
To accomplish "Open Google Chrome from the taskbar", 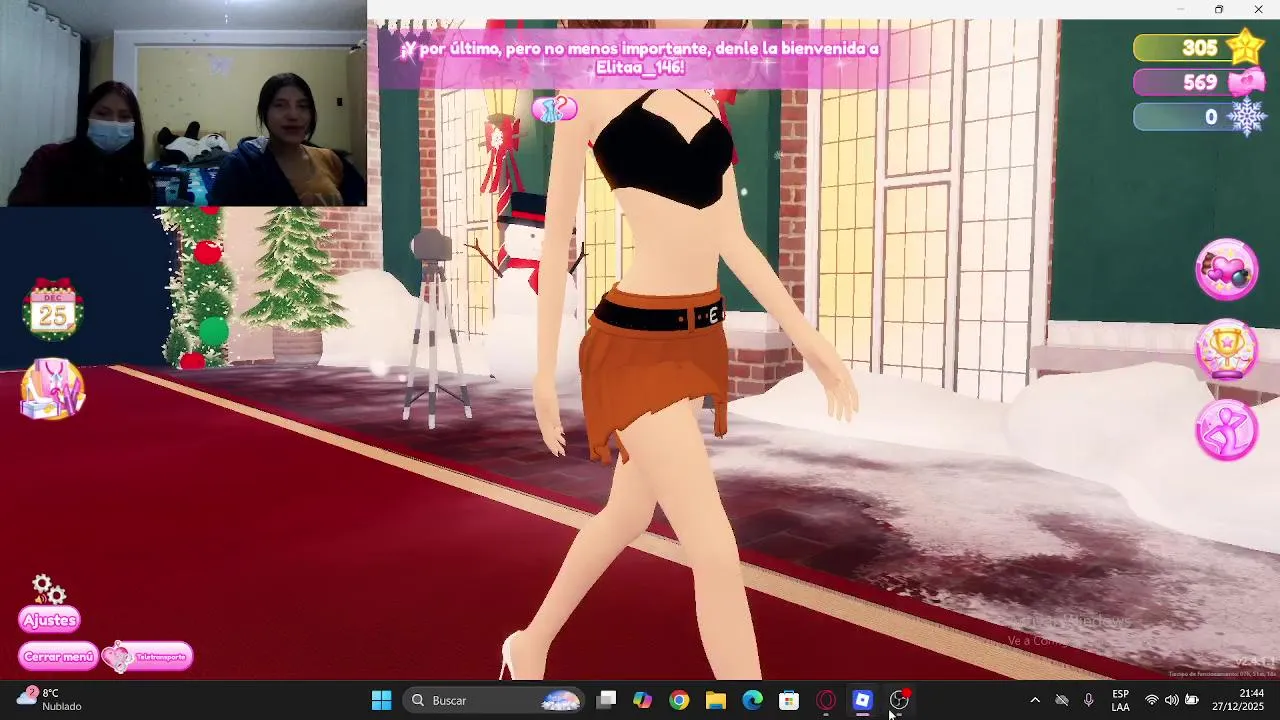I will (679, 700).
